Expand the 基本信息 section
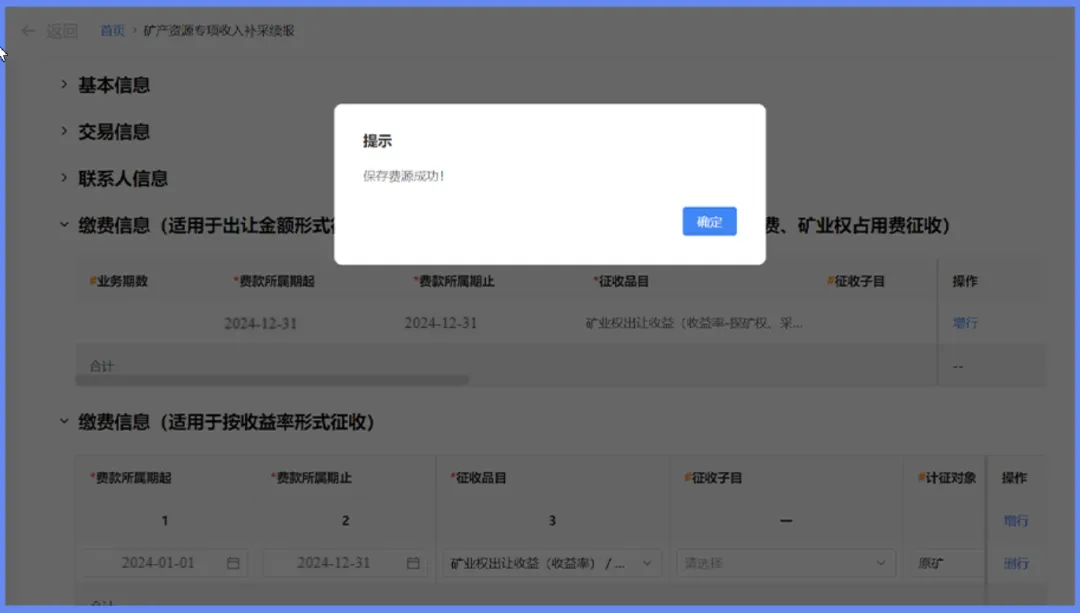Viewport: 1080px width, 613px height. (65, 85)
